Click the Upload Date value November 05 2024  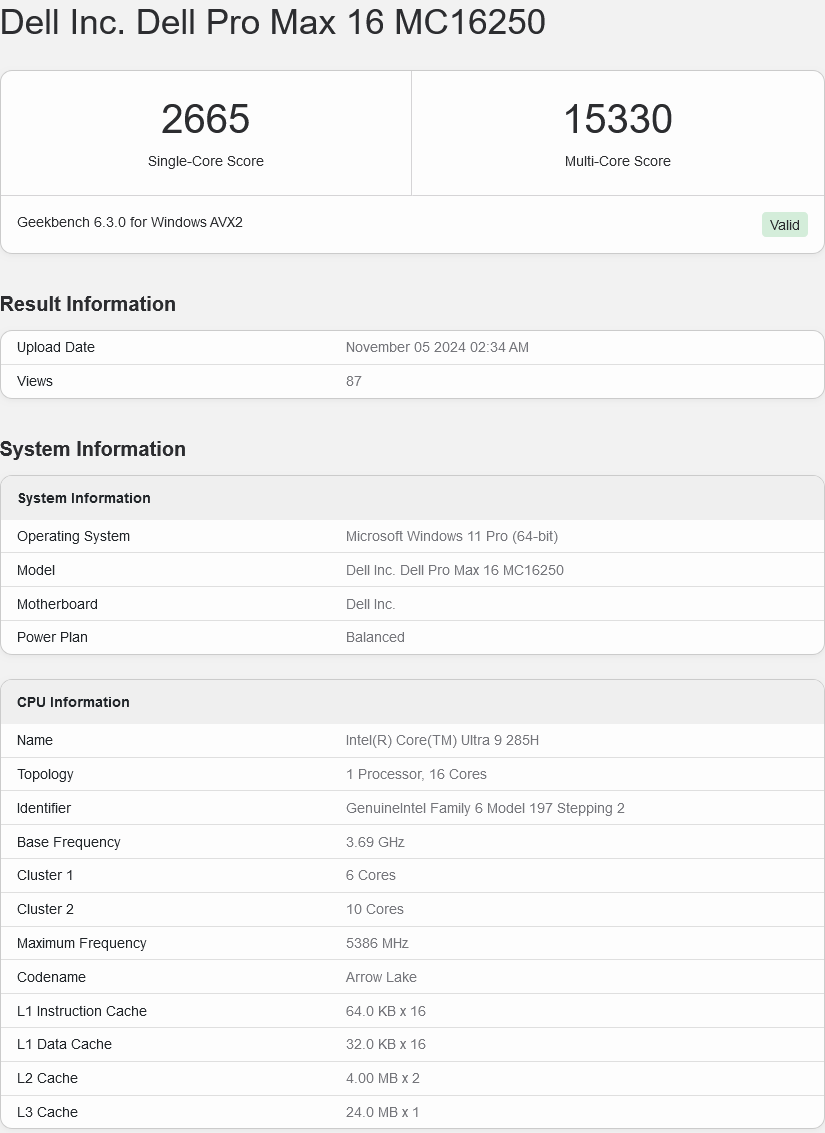coord(437,347)
